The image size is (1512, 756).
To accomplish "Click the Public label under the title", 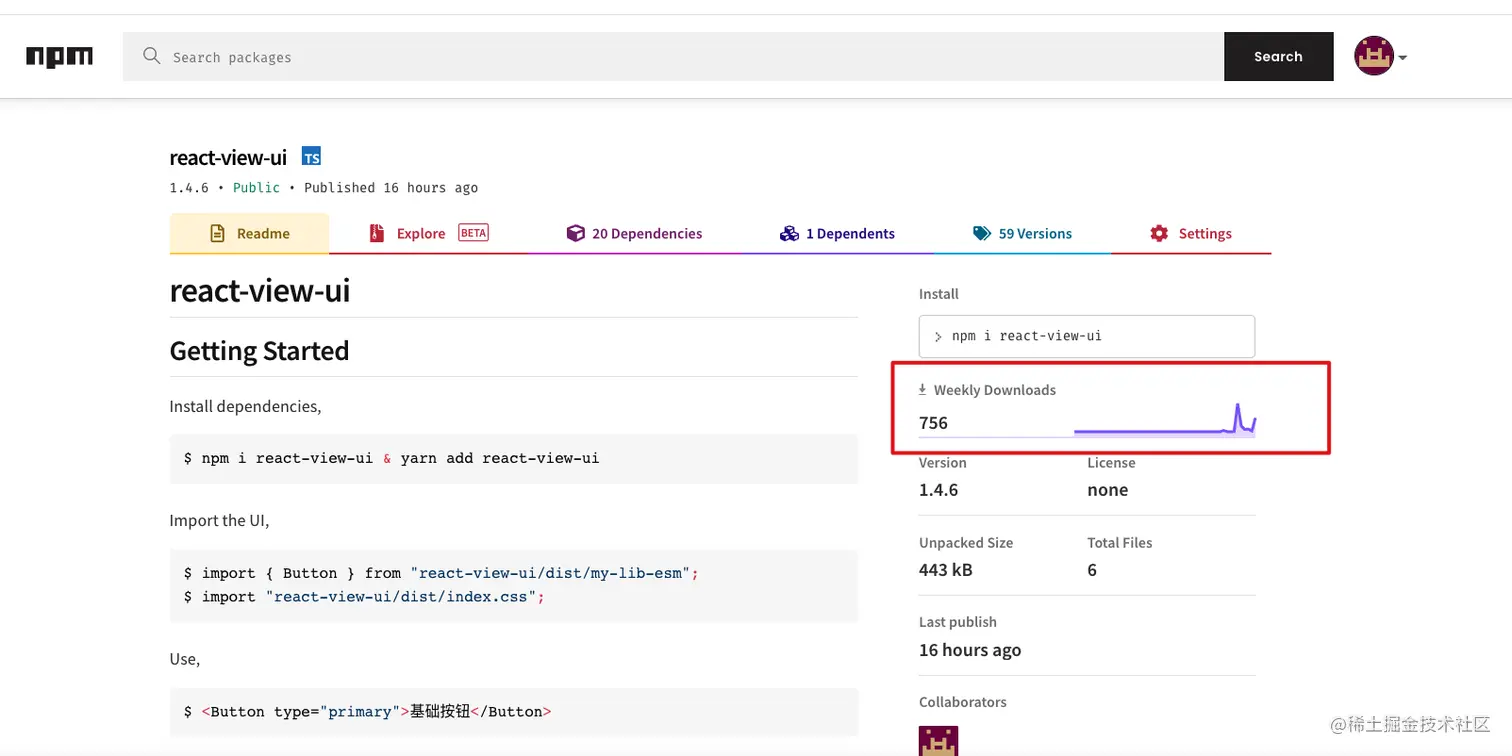I will (256, 187).
